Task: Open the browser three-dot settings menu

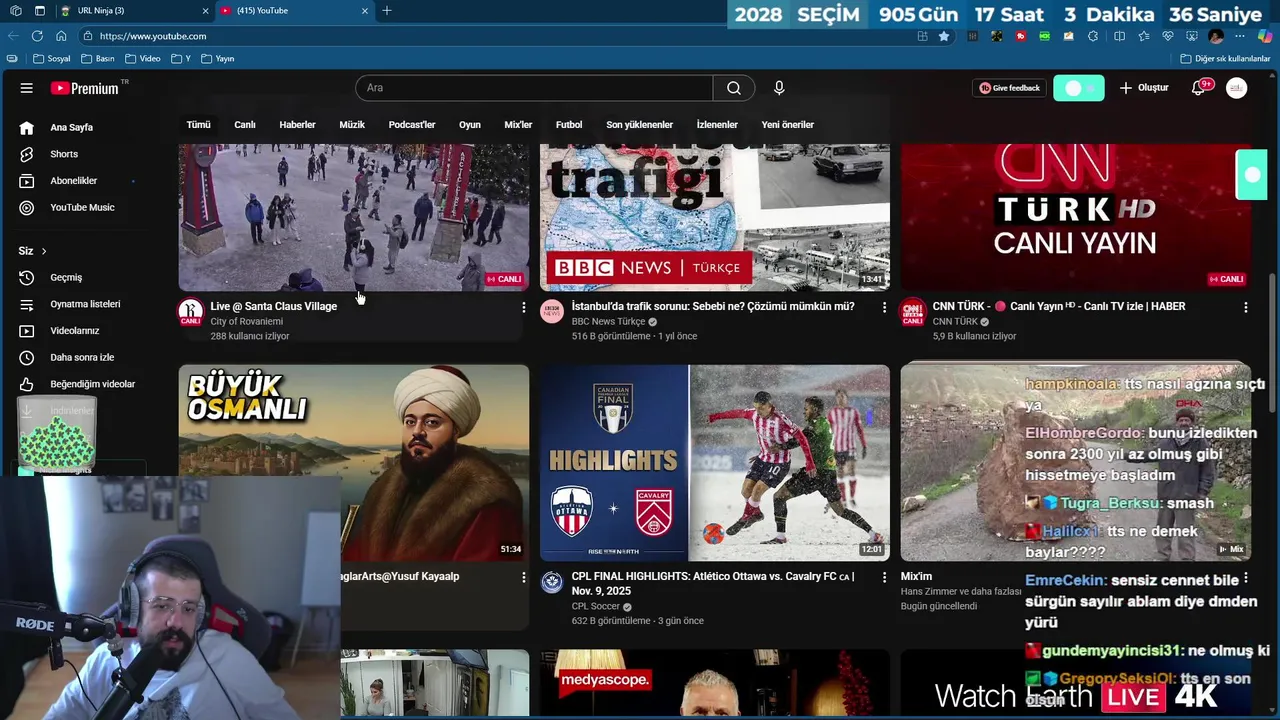Action: tap(1240, 36)
